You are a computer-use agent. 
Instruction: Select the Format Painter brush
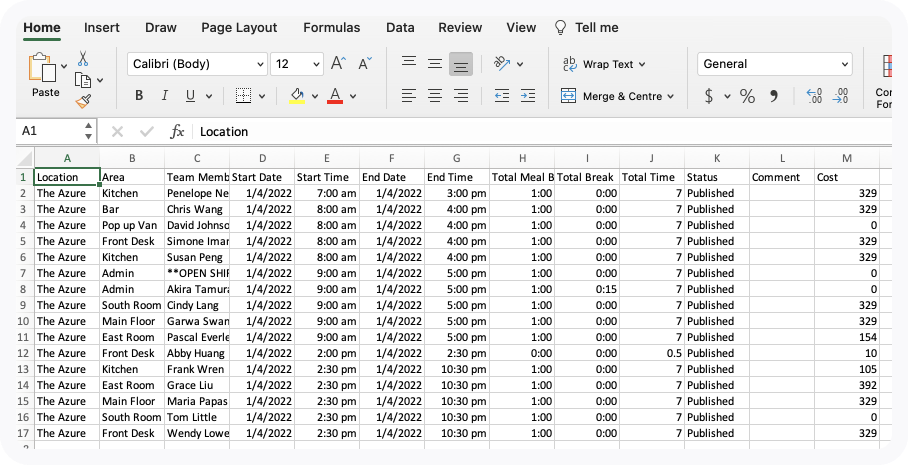pyautogui.click(x=83, y=100)
